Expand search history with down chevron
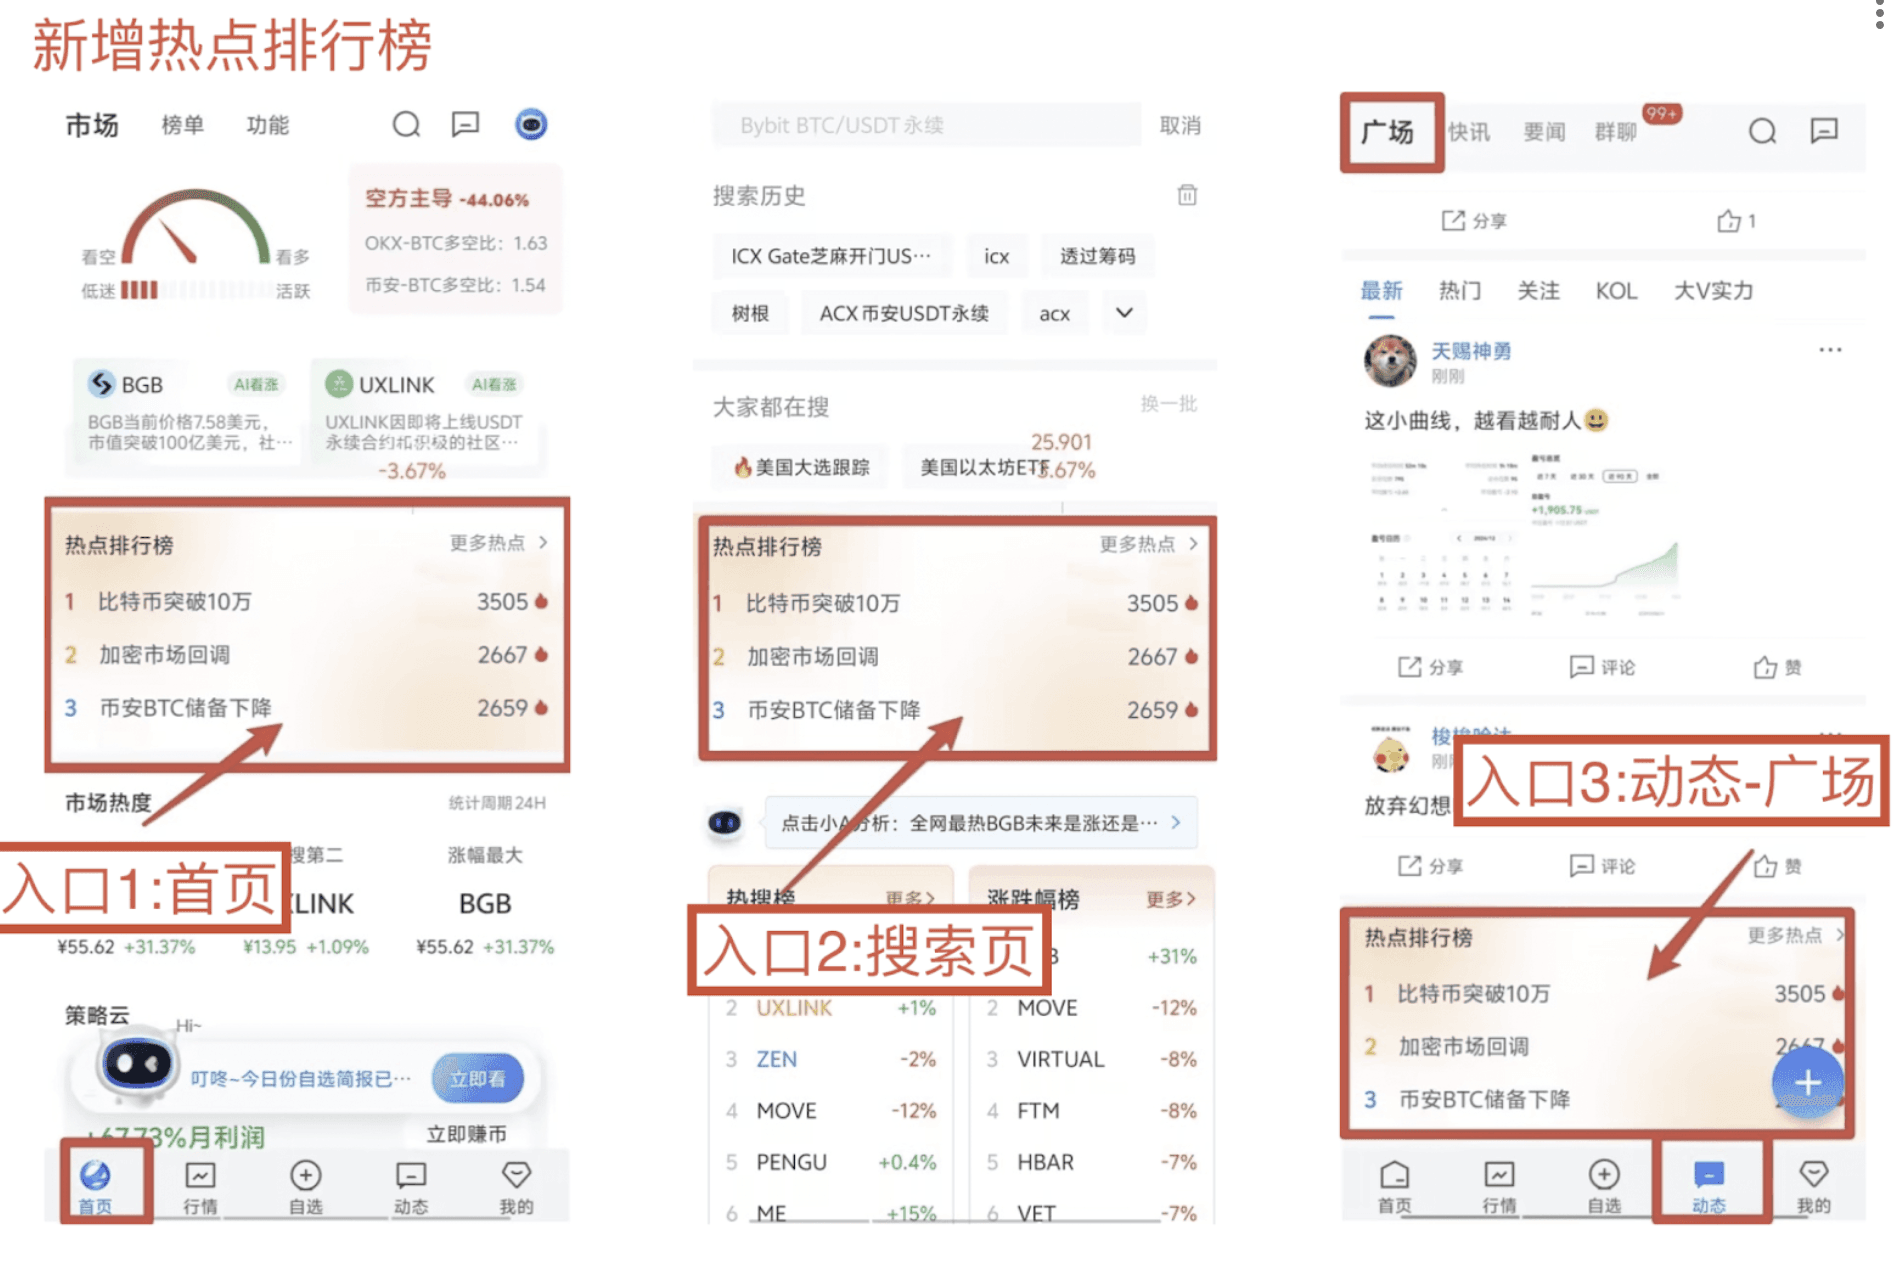Screen dimensions: 1900x1282 (1124, 313)
